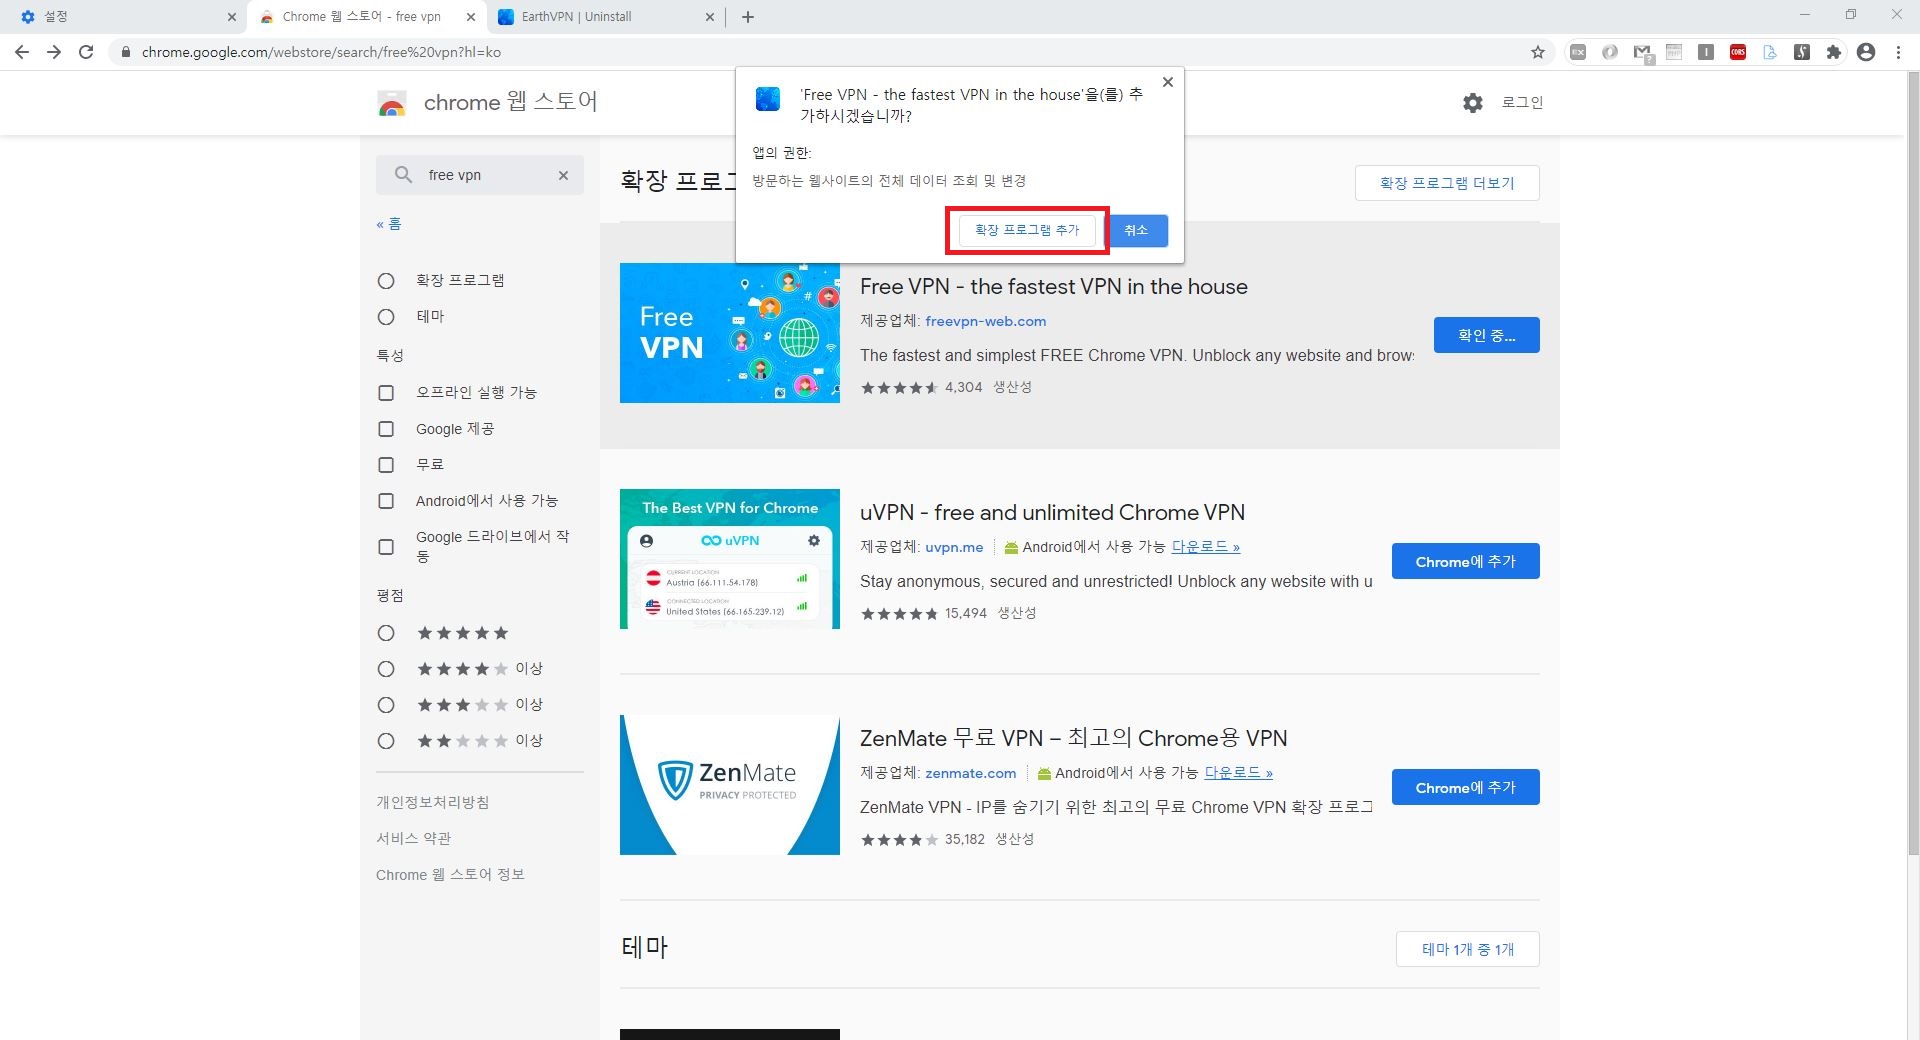Screen dimensions: 1920x1040
Task: Click the ZenMate thumbnail image
Action: pos(730,785)
